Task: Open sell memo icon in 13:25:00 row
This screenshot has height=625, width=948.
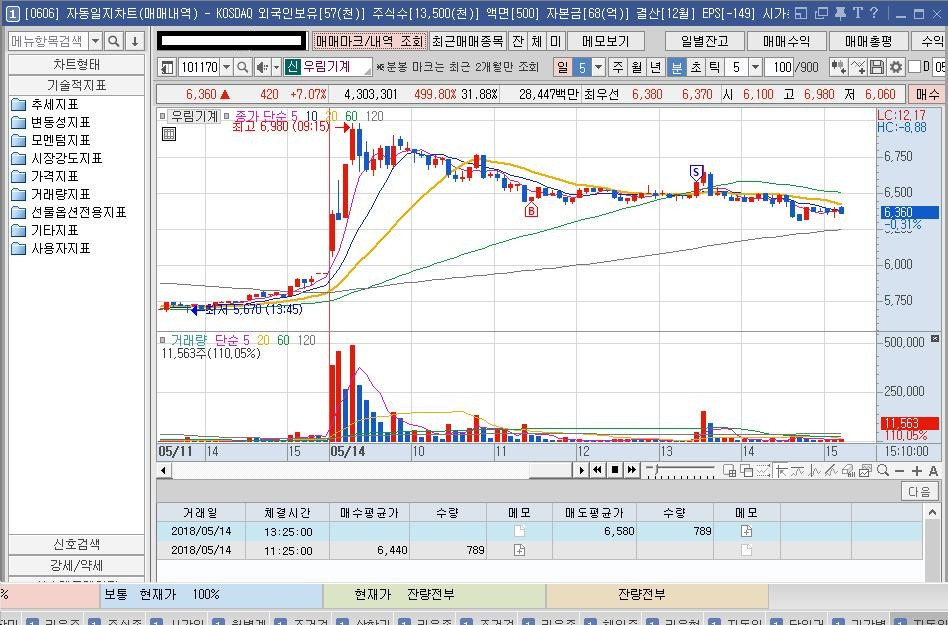Action: pos(747,531)
